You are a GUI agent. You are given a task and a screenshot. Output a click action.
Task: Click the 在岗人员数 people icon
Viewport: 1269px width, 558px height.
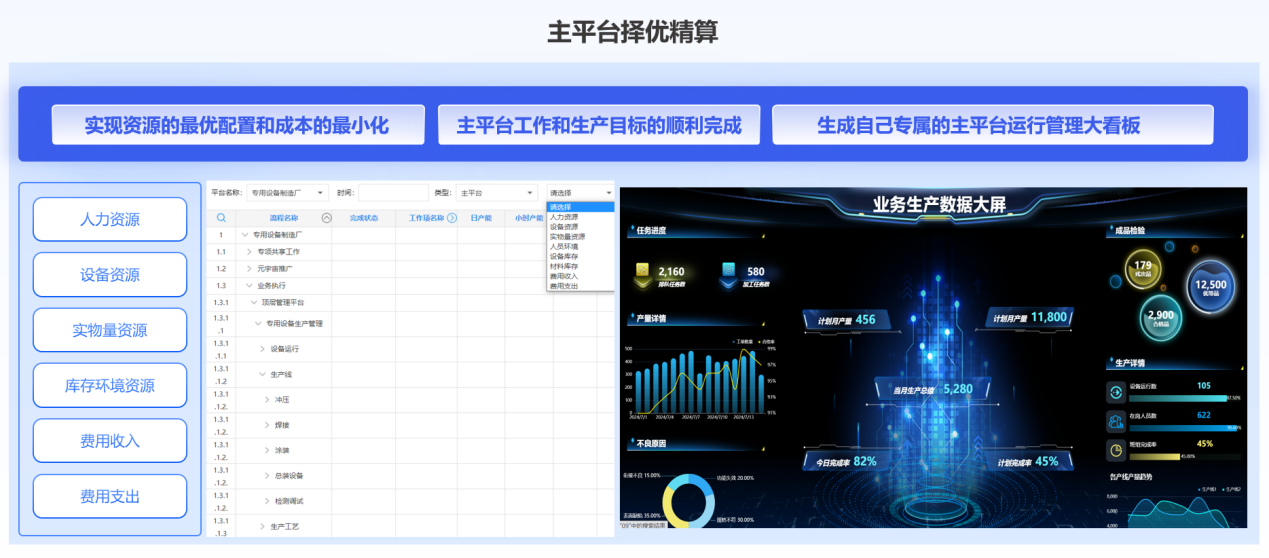(x=1115, y=420)
